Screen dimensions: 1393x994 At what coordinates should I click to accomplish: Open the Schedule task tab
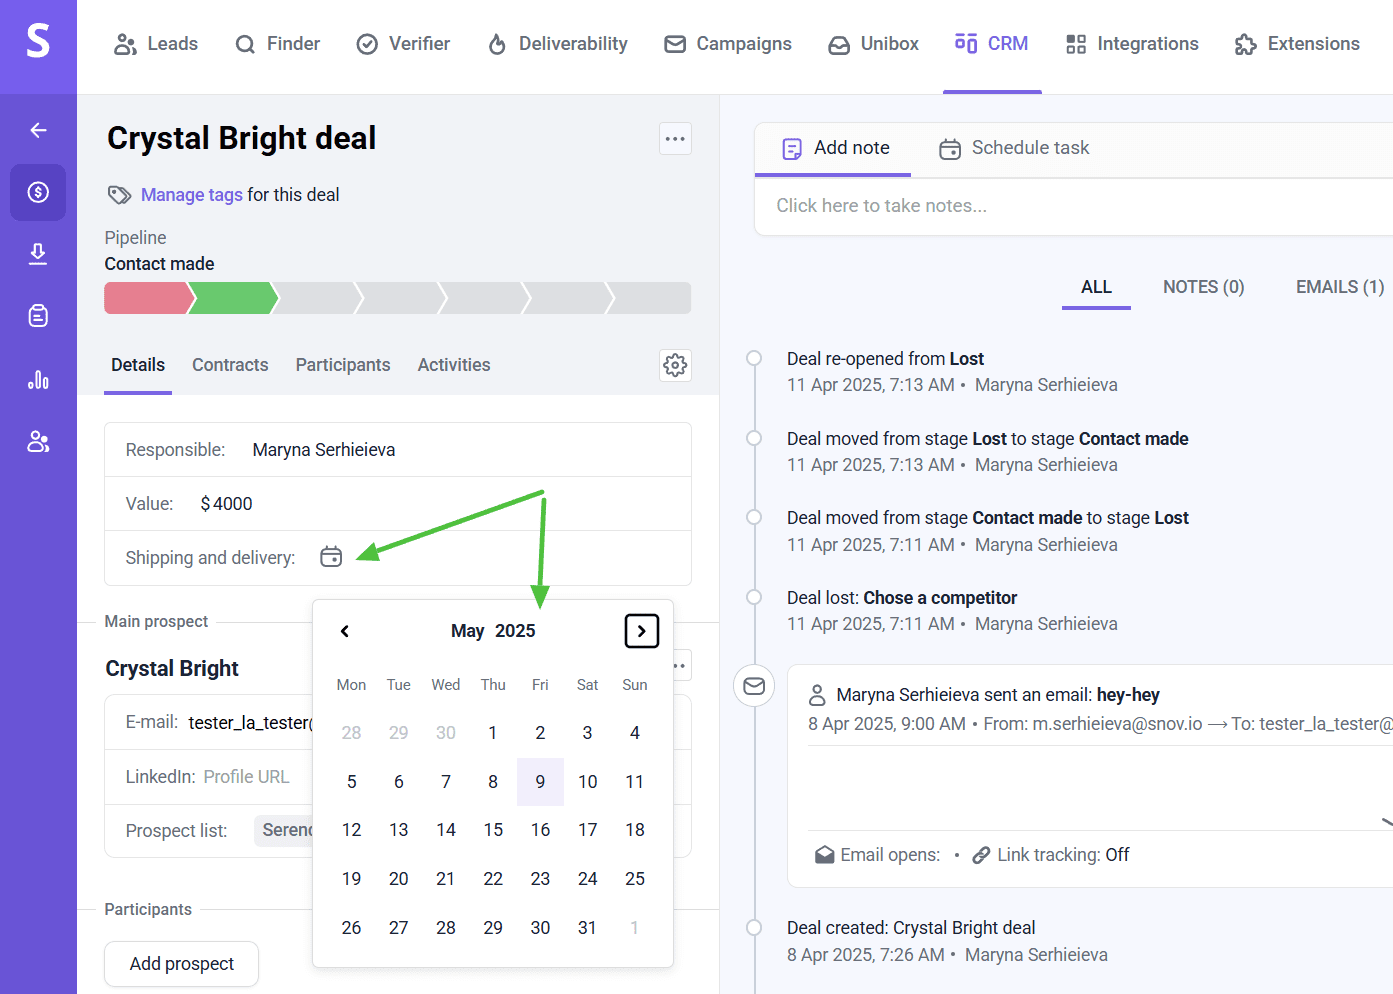1014,148
